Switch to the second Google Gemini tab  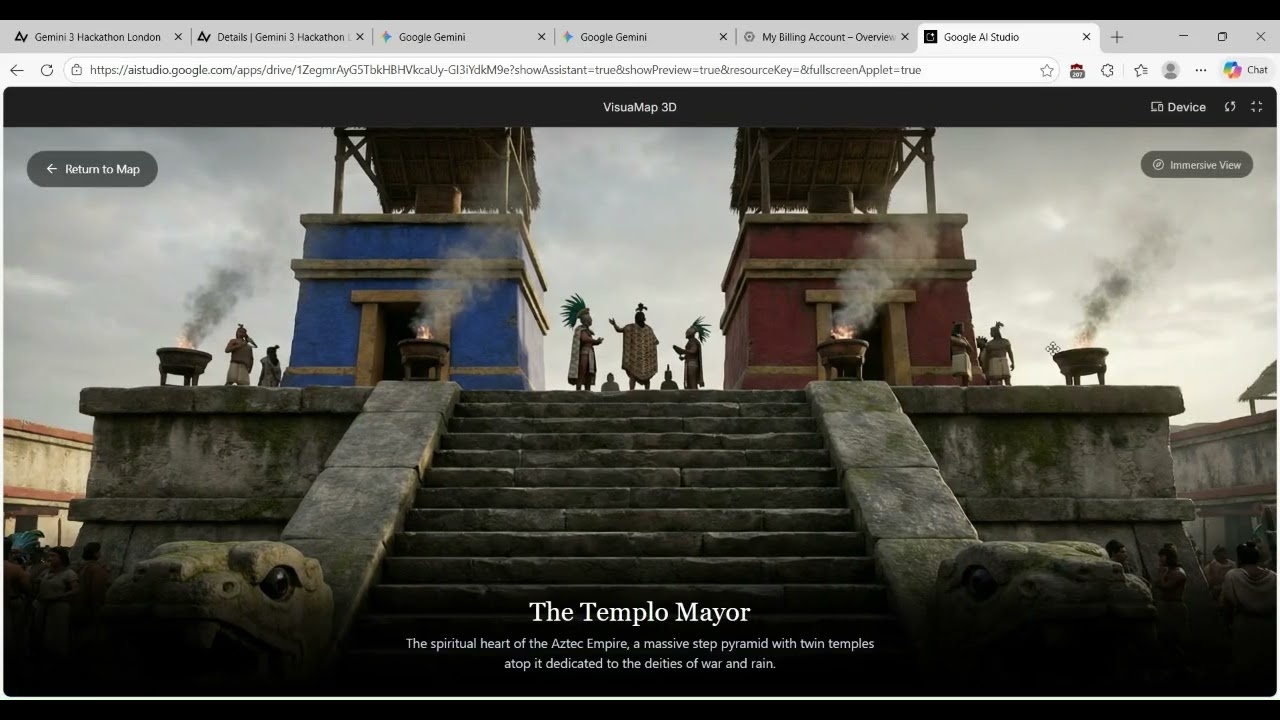coord(644,37)
